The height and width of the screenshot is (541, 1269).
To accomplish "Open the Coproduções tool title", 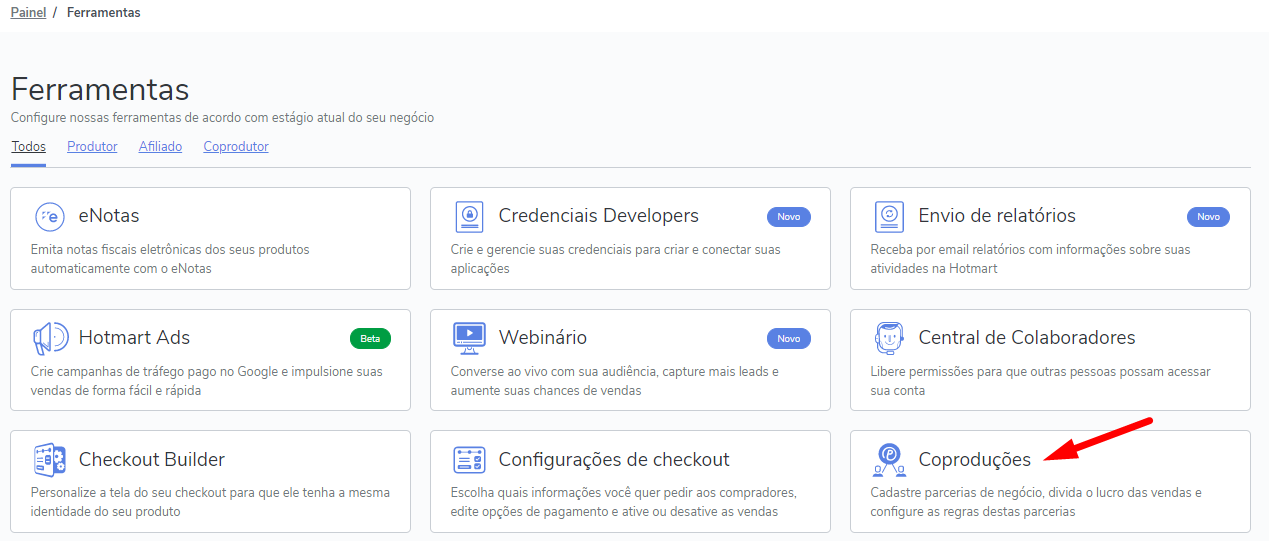I will point(975,460).
